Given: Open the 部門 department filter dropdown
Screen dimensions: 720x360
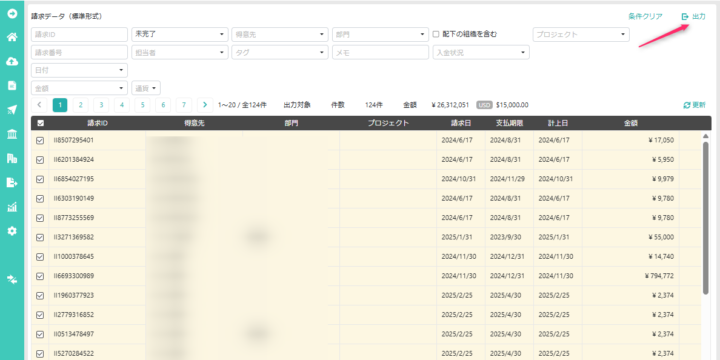Looking at the screenshot, I should (380, 34).
